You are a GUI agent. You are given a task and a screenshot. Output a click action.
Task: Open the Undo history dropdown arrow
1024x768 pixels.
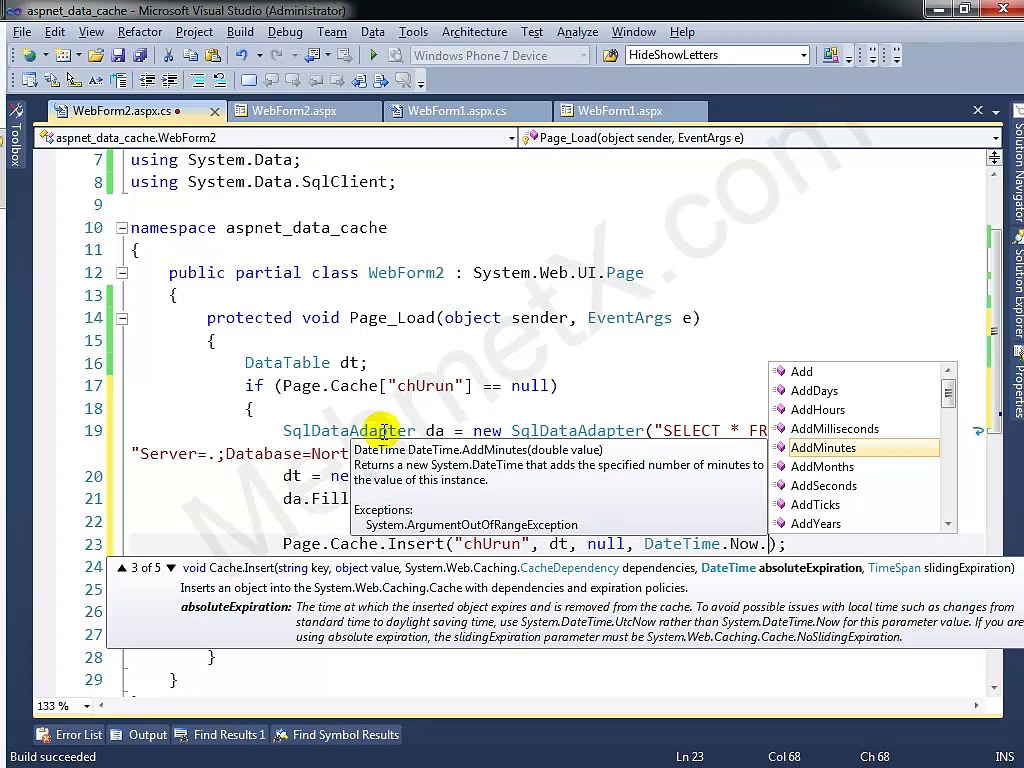259,56
